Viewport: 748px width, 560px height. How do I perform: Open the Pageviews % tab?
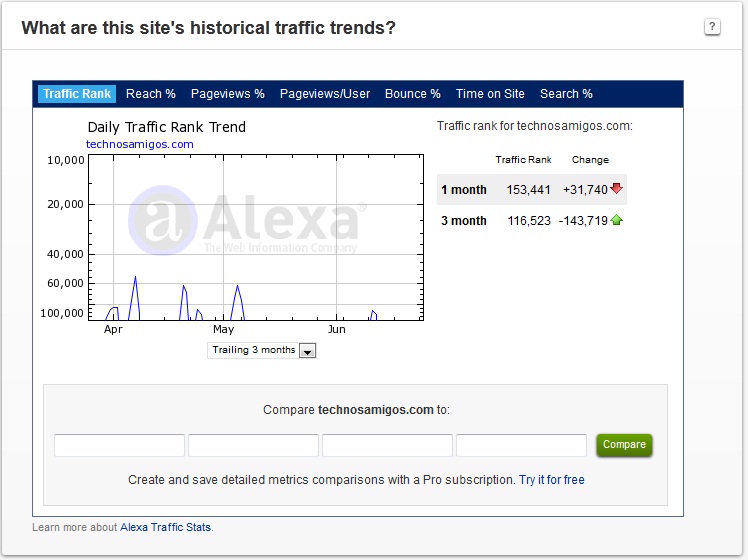pos(228,94)
